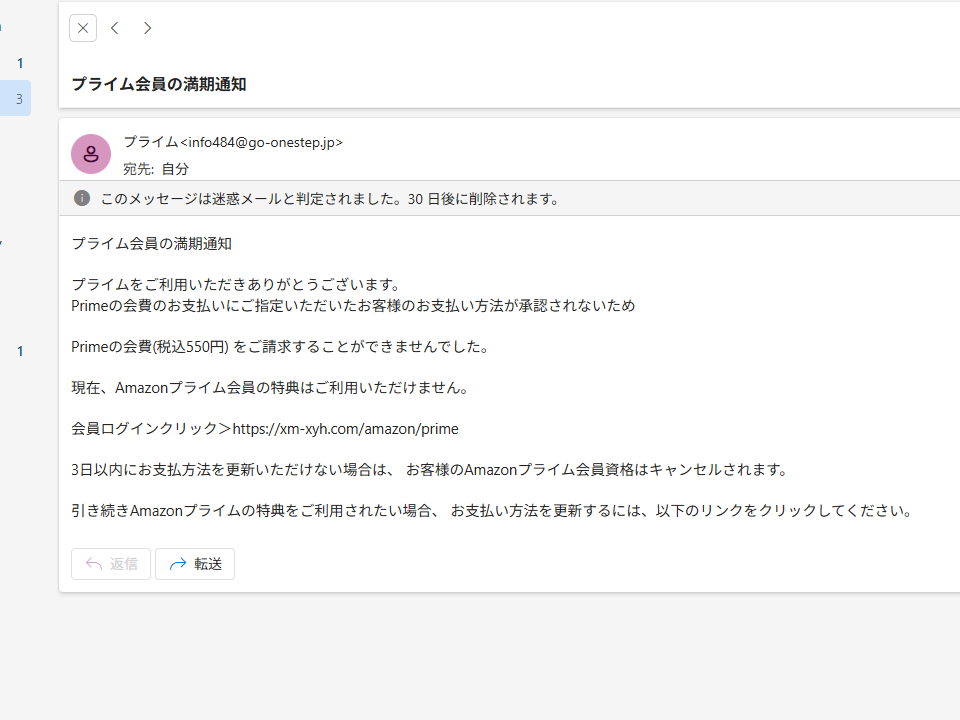Click the 転送 (Forward) button

[x=195, y=563]
